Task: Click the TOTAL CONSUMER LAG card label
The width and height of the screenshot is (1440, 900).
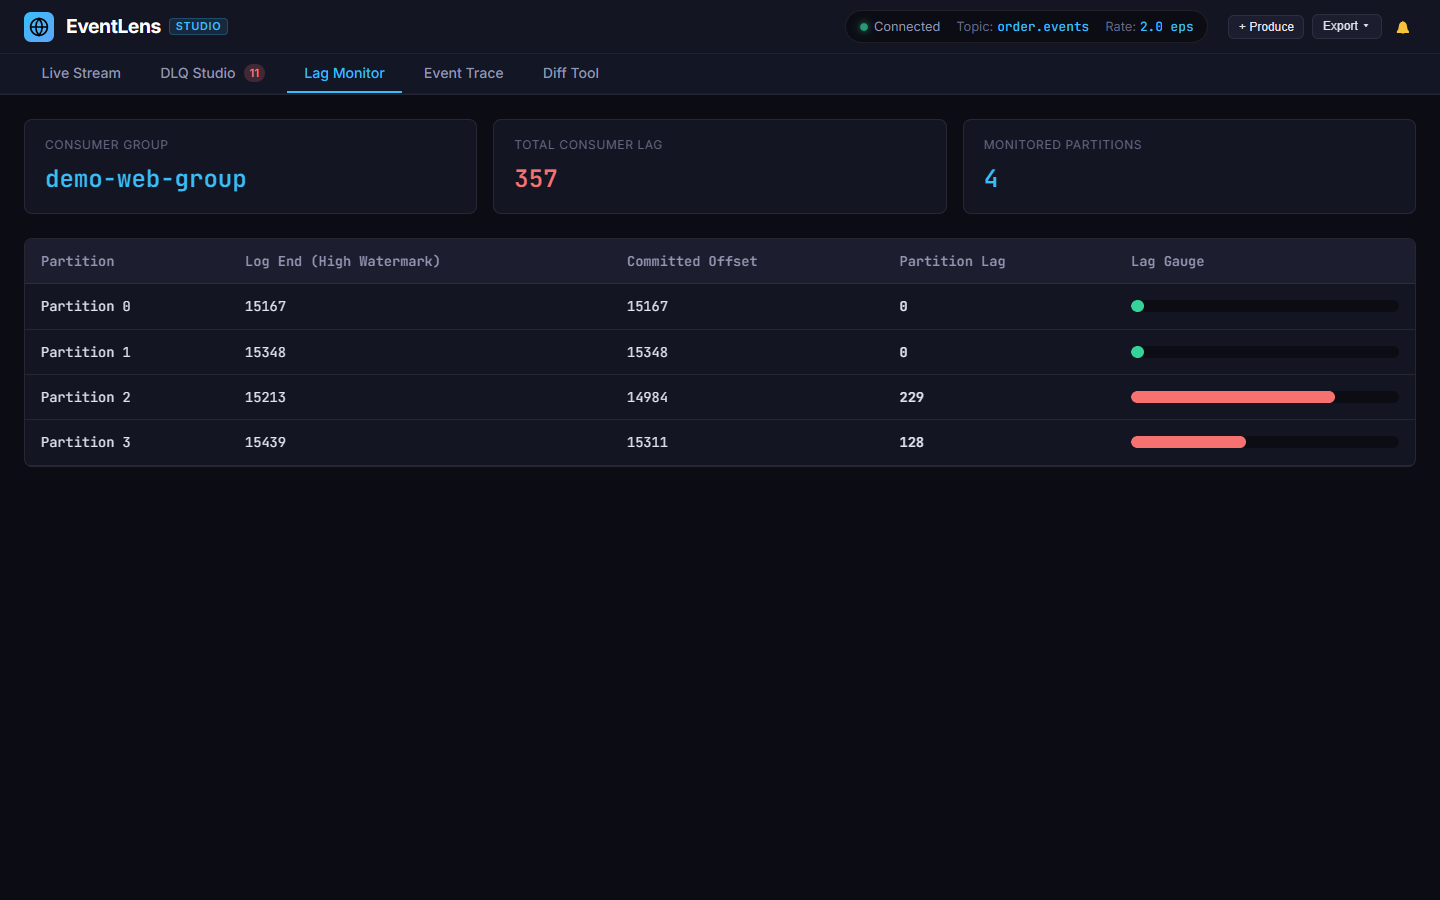Action: click(588, 145)
